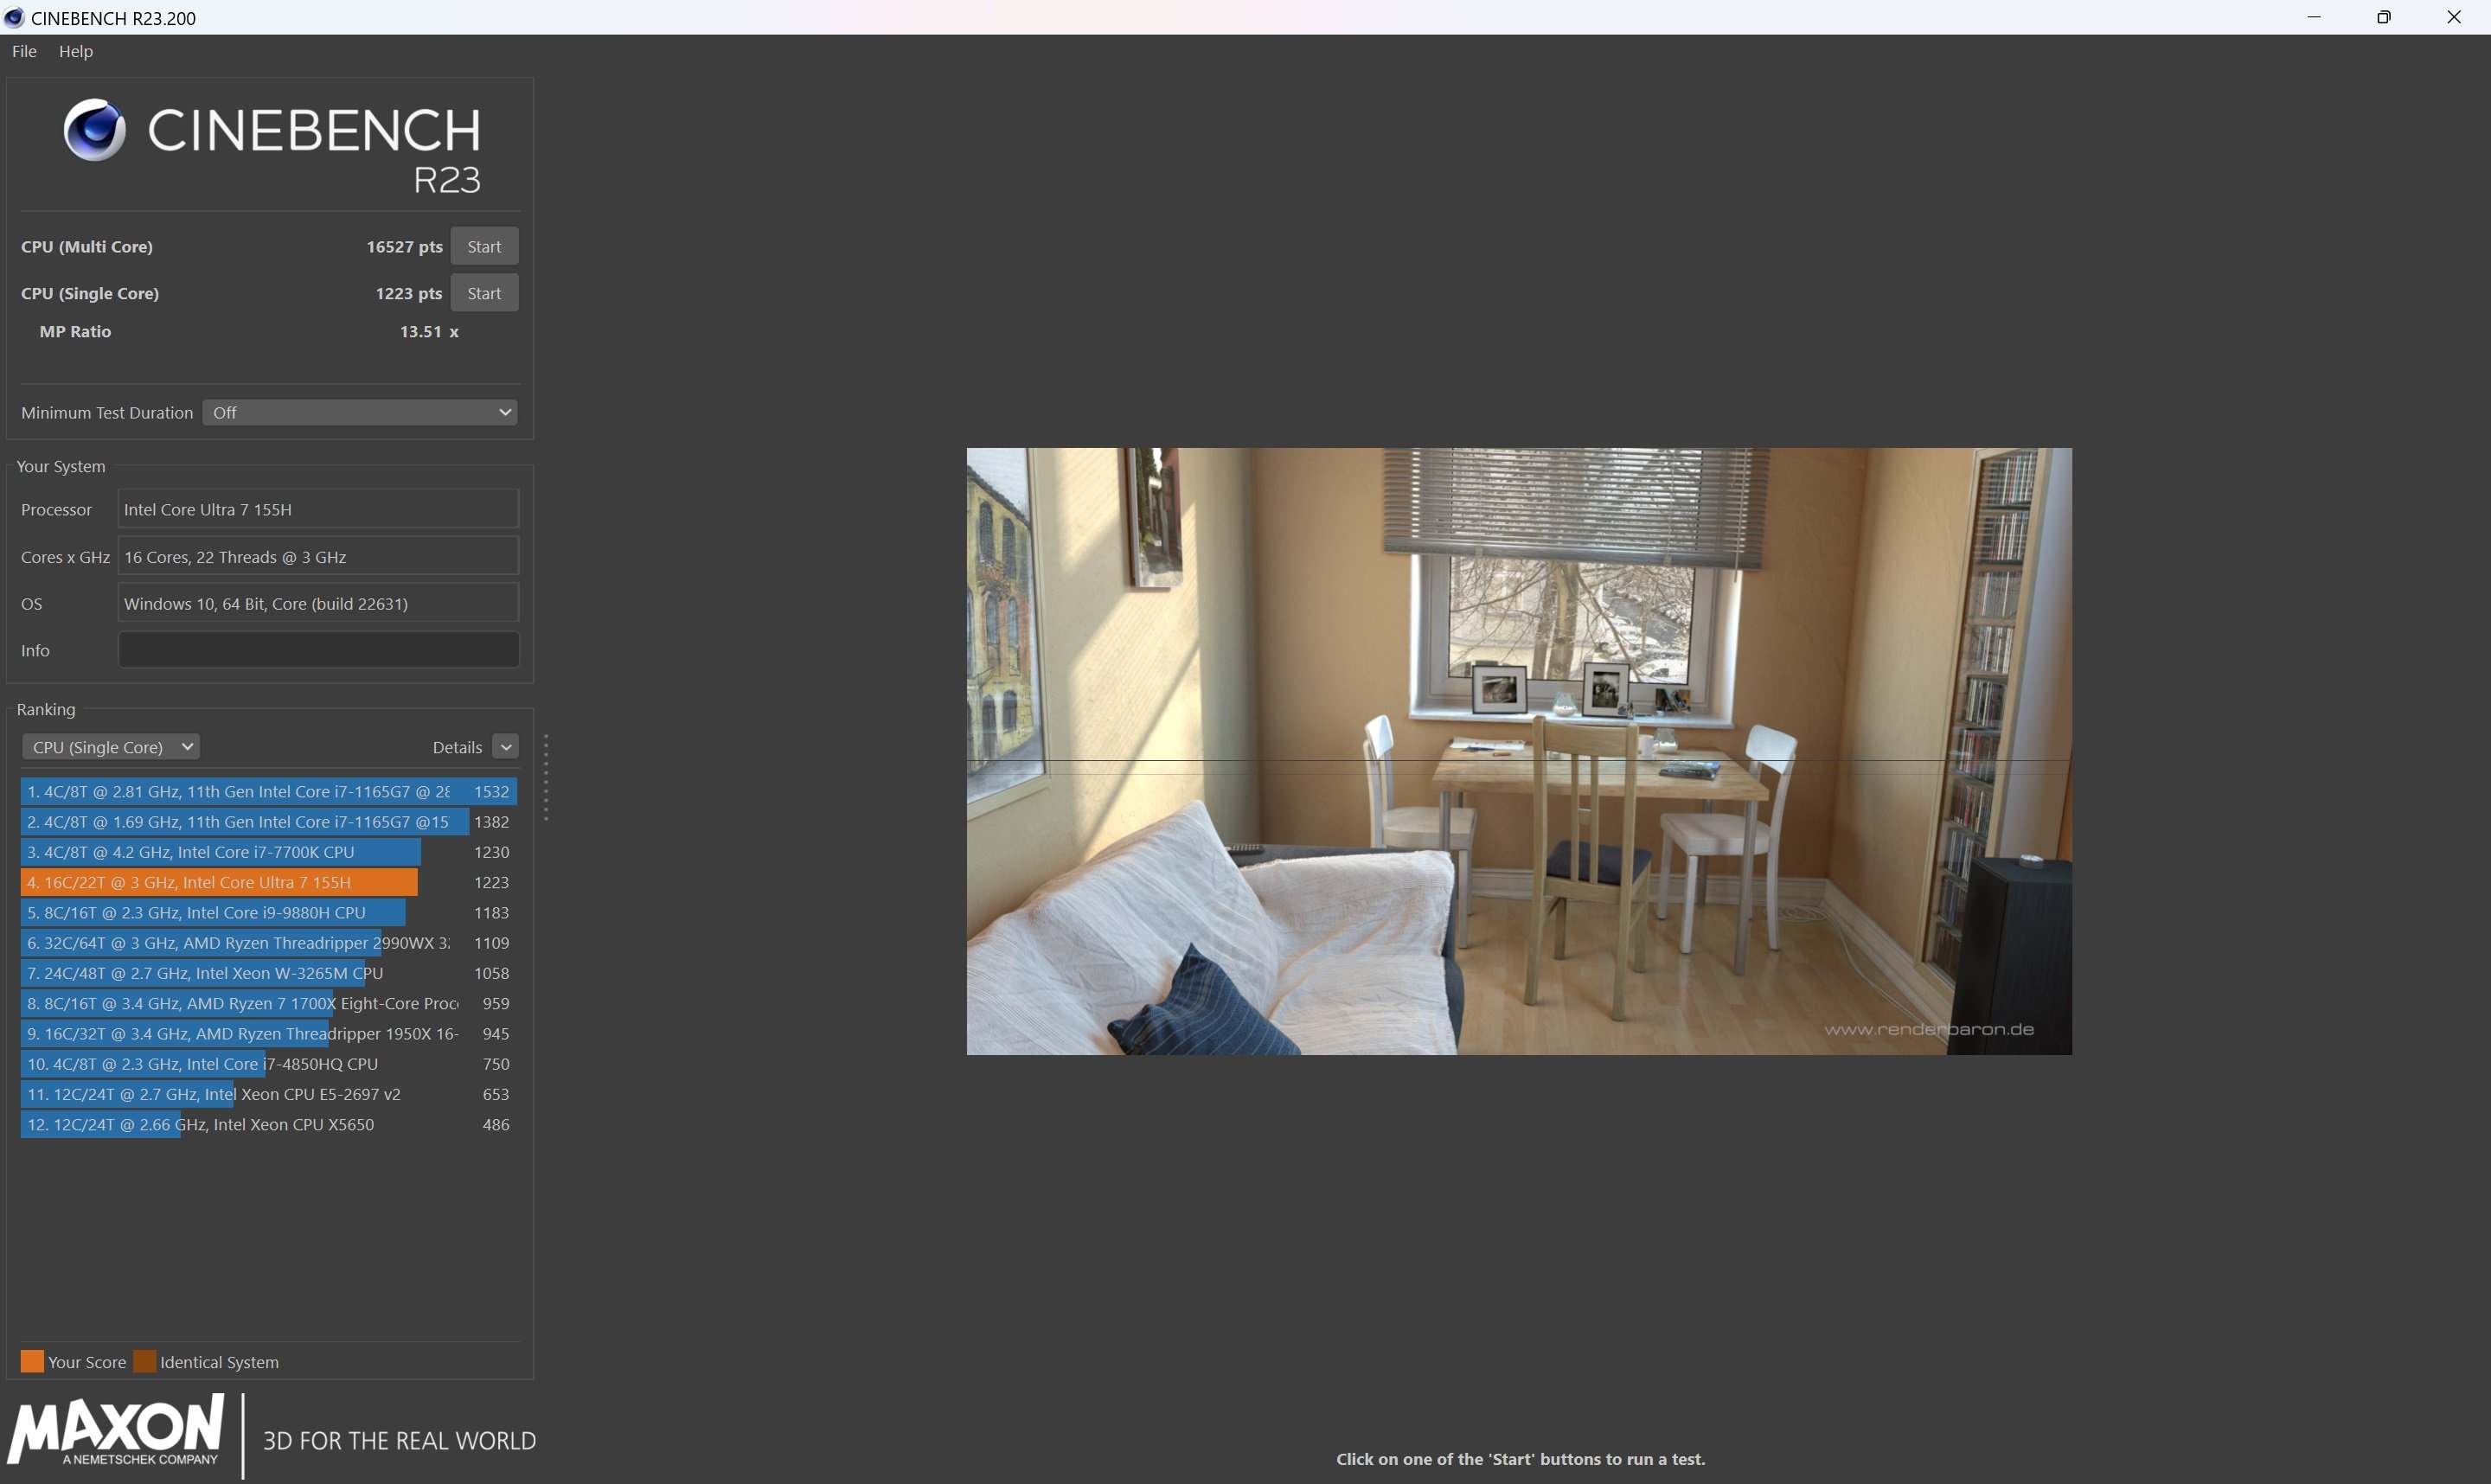Open the CPU (Single Core) ranking dropdown

point(111,747)
